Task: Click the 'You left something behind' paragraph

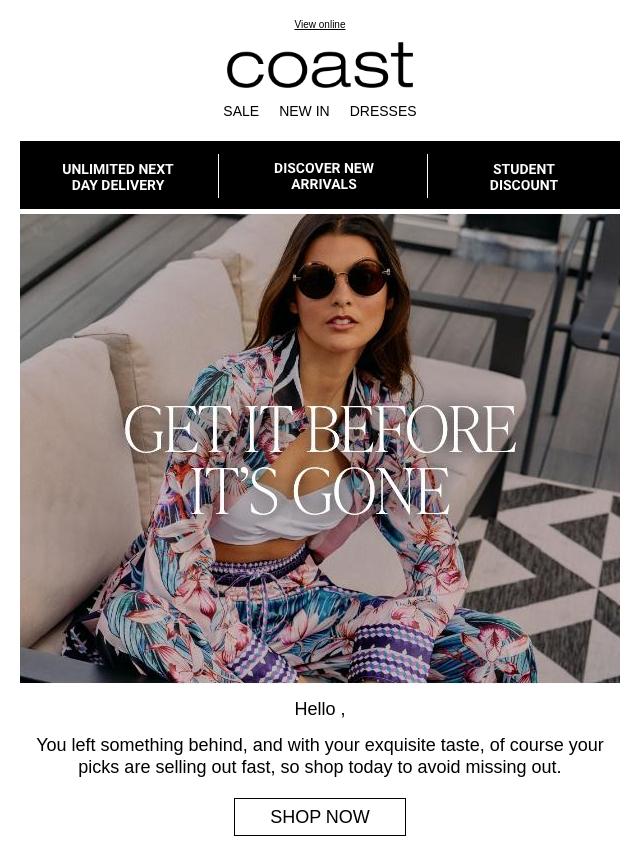Action: coord(320,756)
